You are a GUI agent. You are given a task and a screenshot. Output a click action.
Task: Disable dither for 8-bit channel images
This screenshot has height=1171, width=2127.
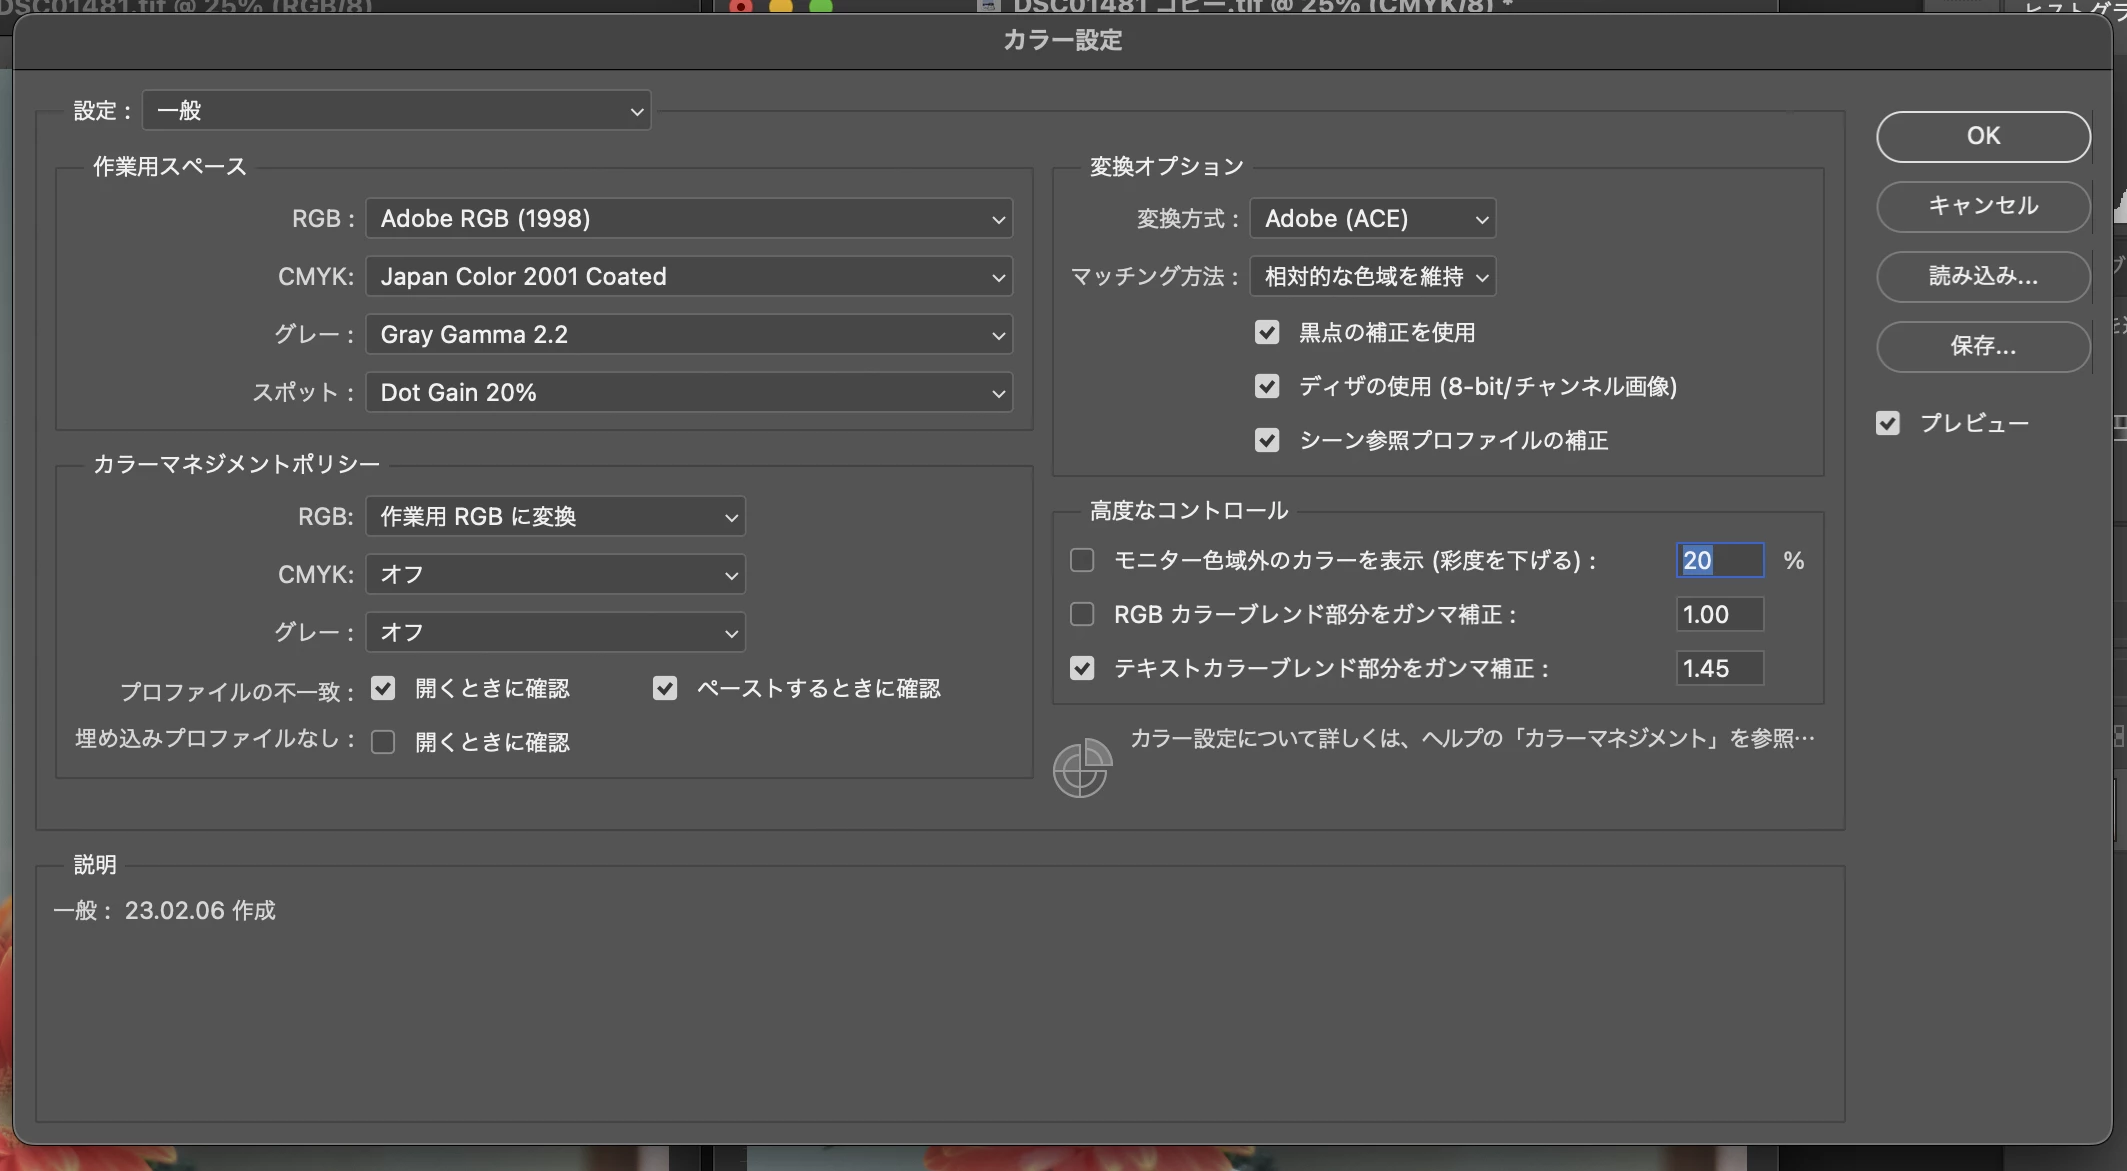[x=1267, y=386]
